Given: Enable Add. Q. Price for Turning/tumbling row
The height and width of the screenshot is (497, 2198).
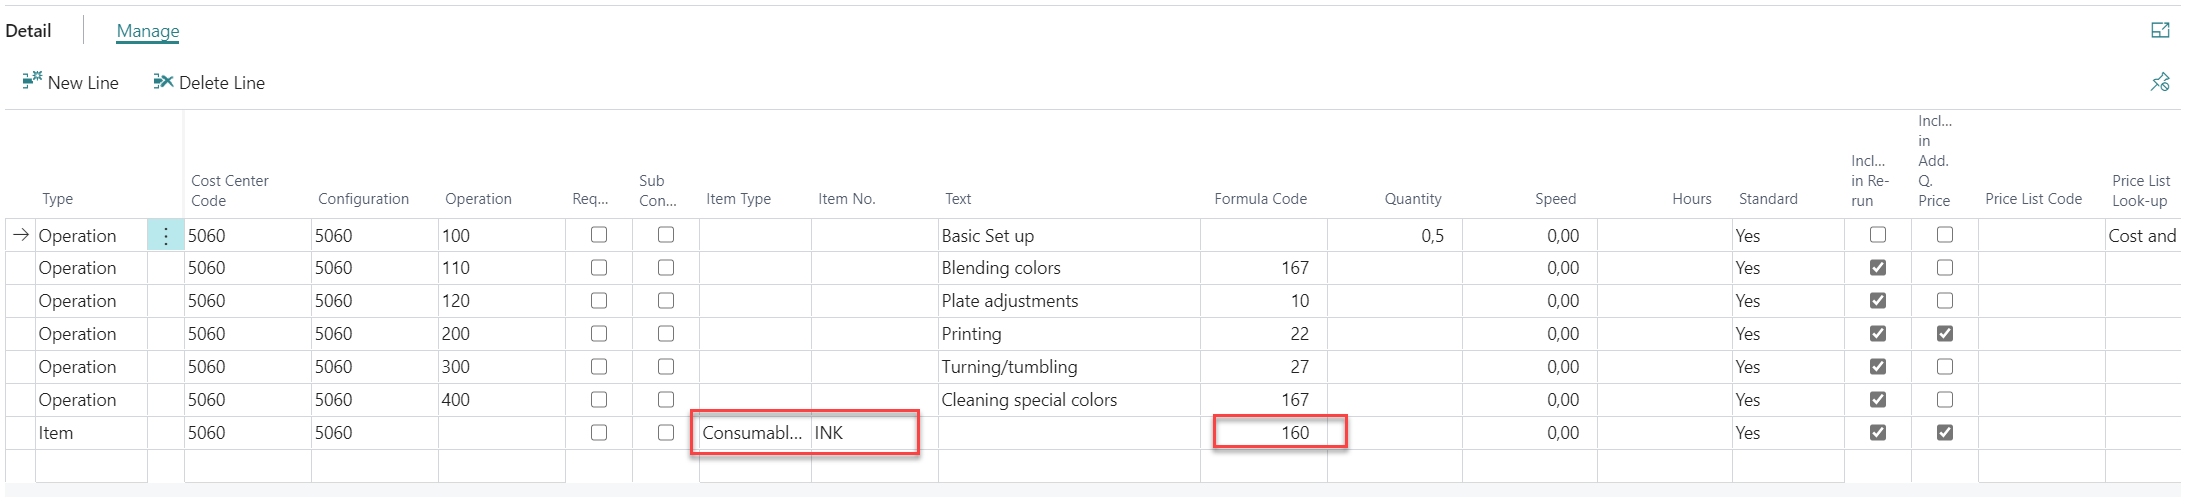Looking at the screenshot, I should tap(1945, 367).
